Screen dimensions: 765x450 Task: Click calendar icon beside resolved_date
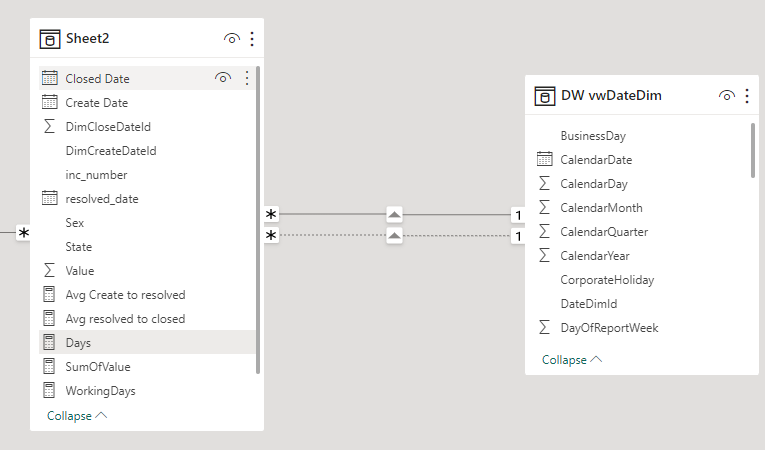click(x=49, y=198)
